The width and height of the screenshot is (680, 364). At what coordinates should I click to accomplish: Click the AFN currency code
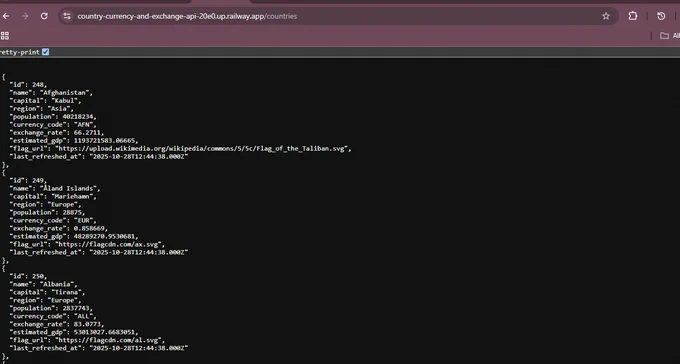click(x=83, y=125)
